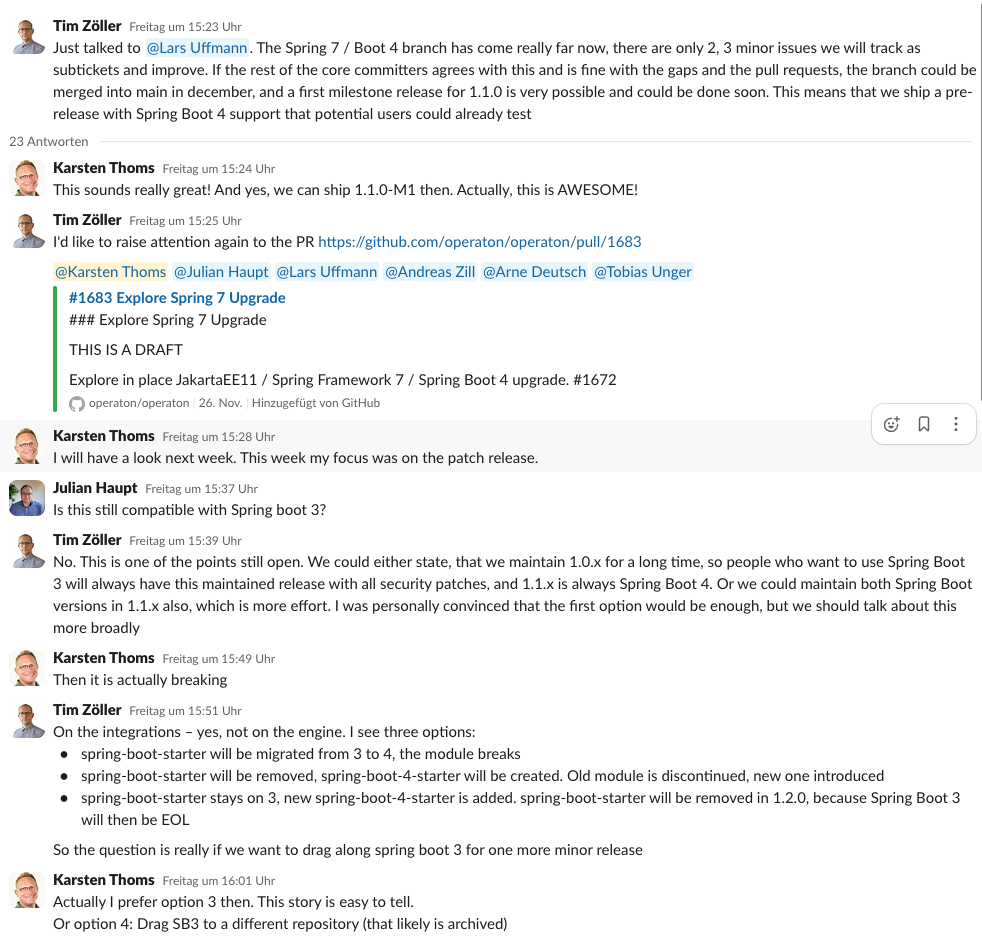Bookmark the hovered message for later
982x940 pixels.
click(924, 424)
